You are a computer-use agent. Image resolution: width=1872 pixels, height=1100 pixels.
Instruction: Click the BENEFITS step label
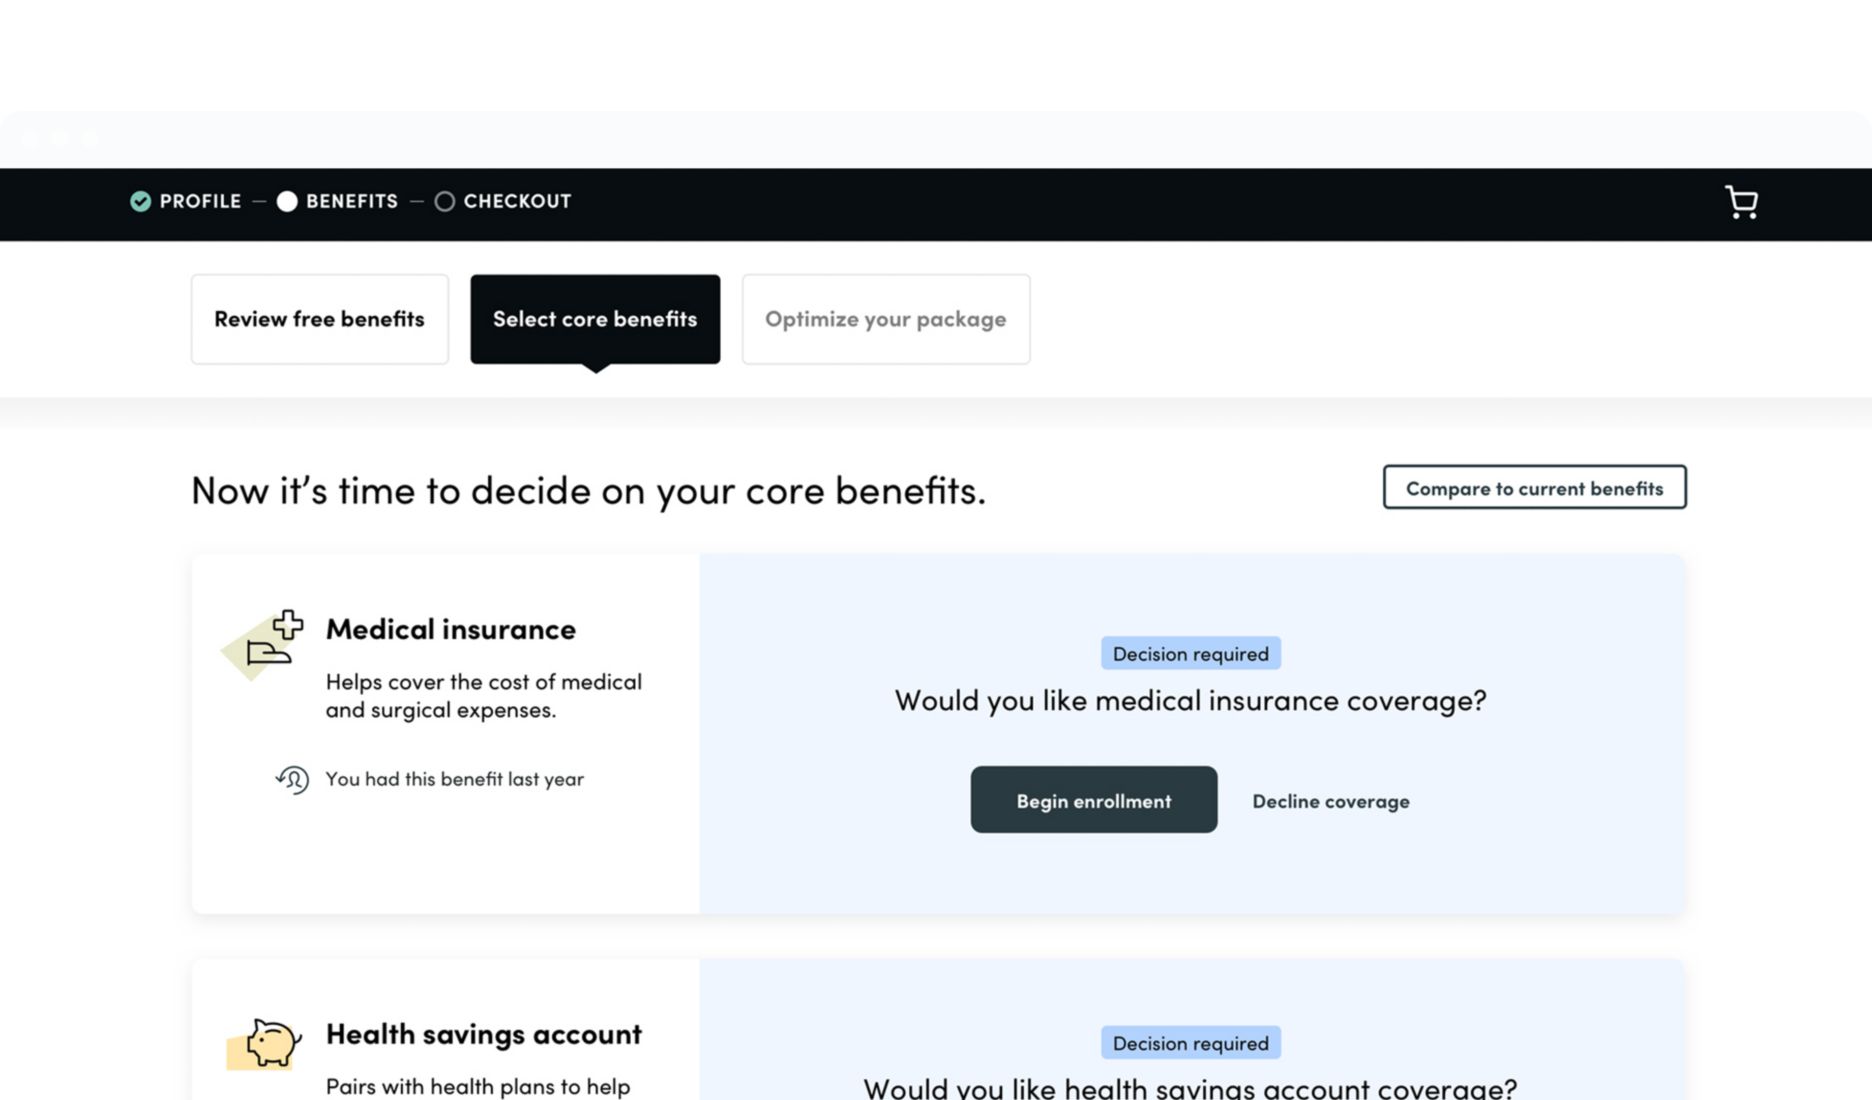point(352,201)
